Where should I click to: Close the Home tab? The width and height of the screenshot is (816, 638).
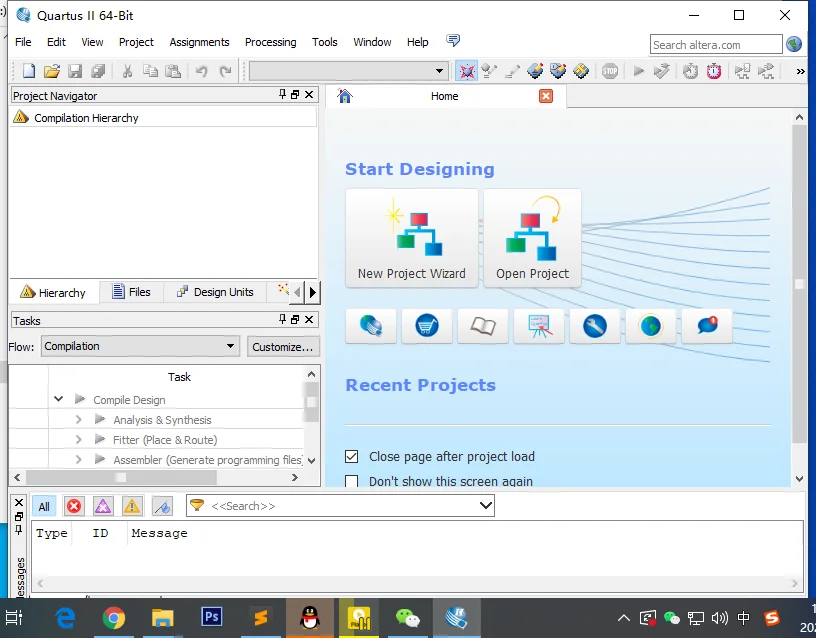tap(545, 96)
